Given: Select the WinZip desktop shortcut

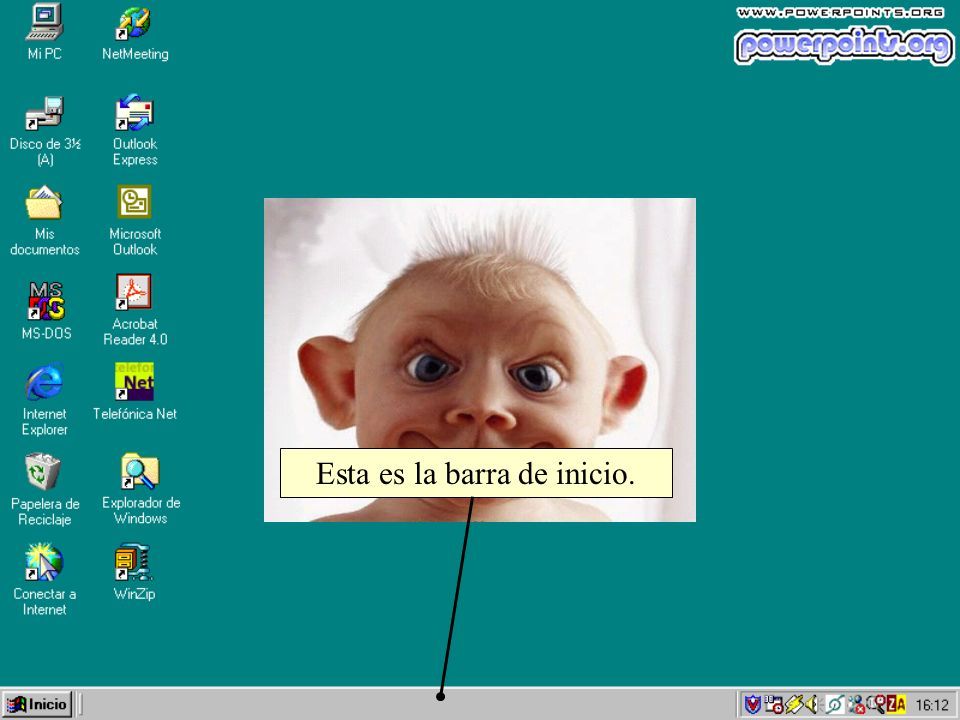Looking at the screenshot, I should click(x=134, y=572).
